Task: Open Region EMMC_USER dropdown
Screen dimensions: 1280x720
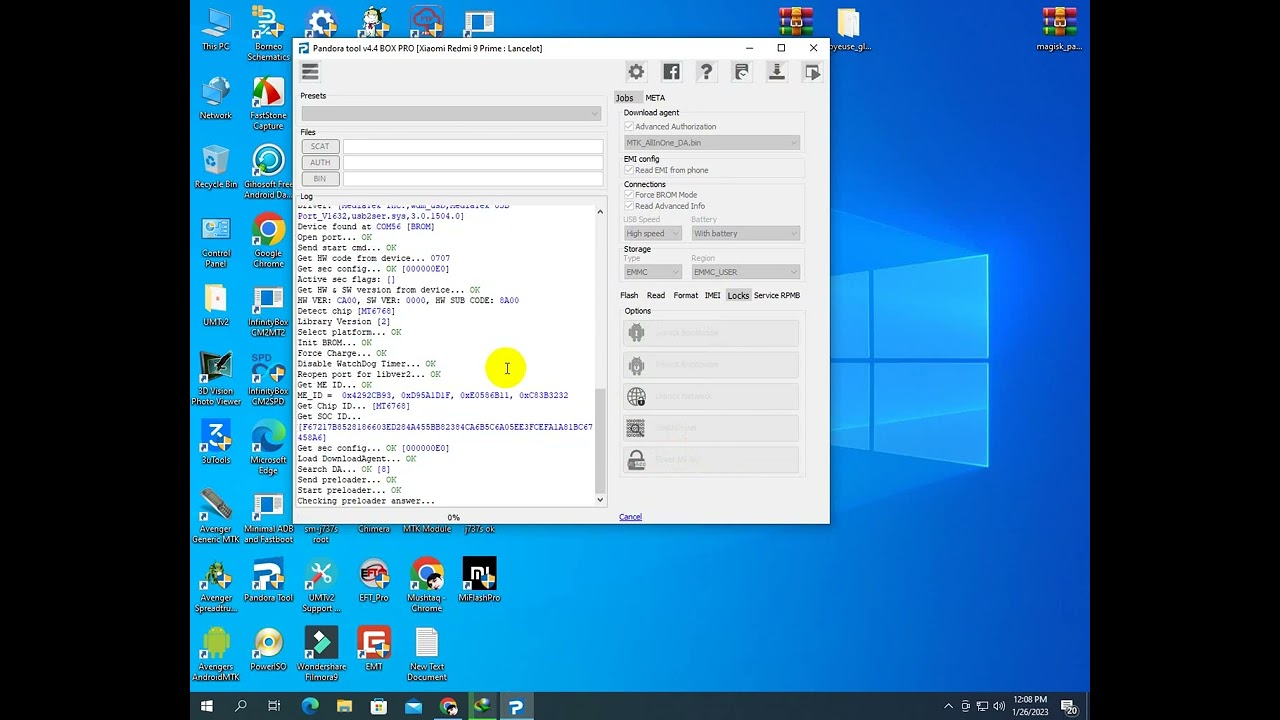Action: pos(746,272)
